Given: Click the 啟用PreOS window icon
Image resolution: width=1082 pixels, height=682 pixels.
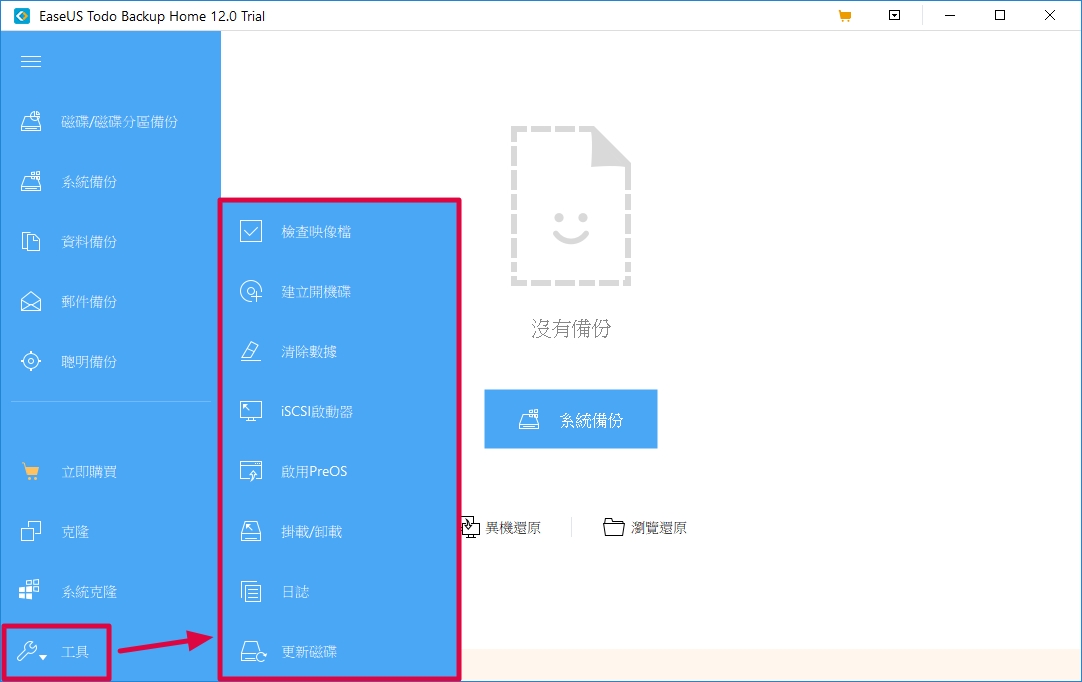Looking at the screenshot, I should [250, 471].
